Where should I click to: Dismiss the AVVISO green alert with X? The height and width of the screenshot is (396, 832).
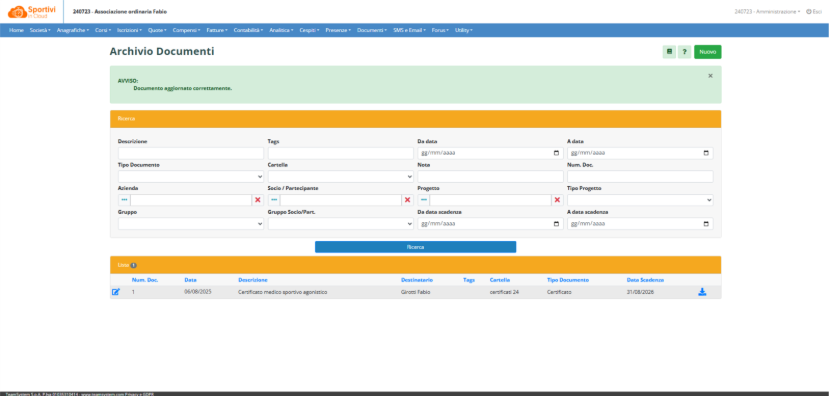point(710,76)
